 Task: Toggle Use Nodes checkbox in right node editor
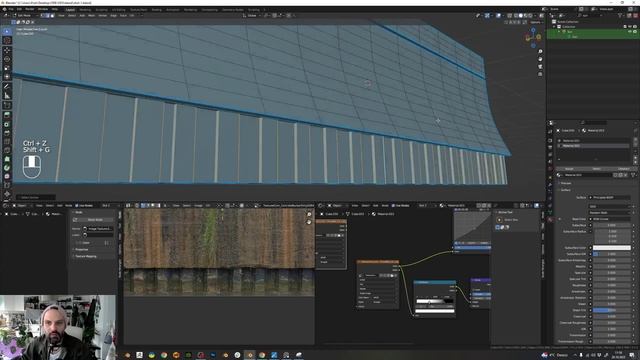394,205
